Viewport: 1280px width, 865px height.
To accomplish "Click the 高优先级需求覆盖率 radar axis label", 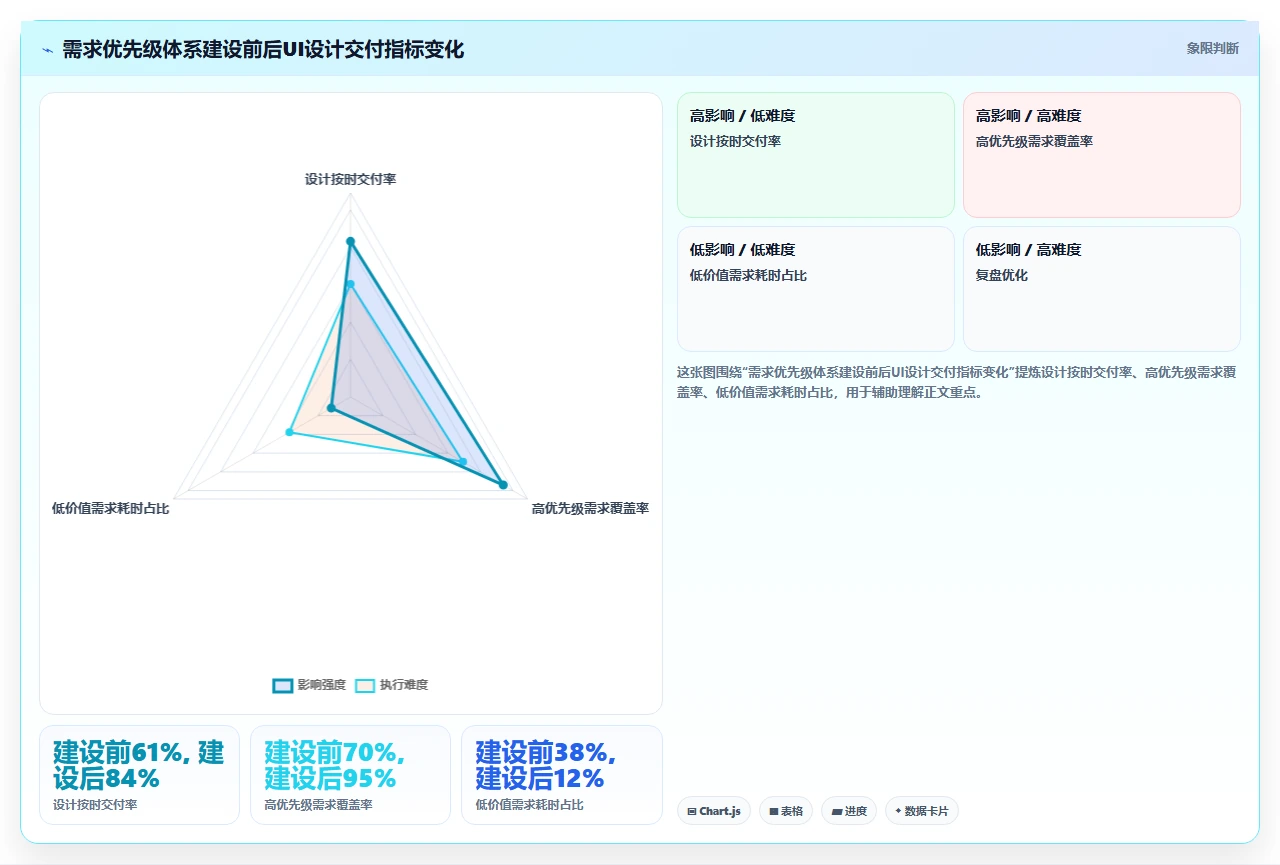I will click(x=590, y=508).
